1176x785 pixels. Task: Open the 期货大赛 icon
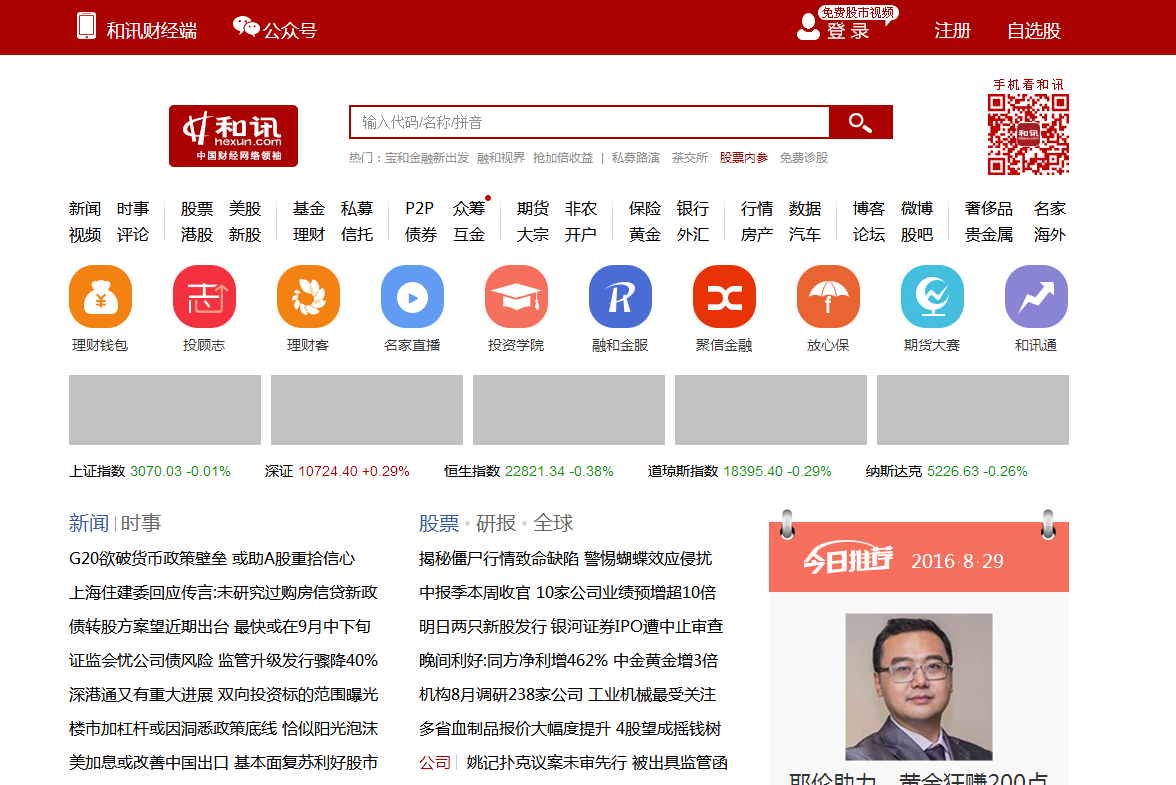(932, 297)
